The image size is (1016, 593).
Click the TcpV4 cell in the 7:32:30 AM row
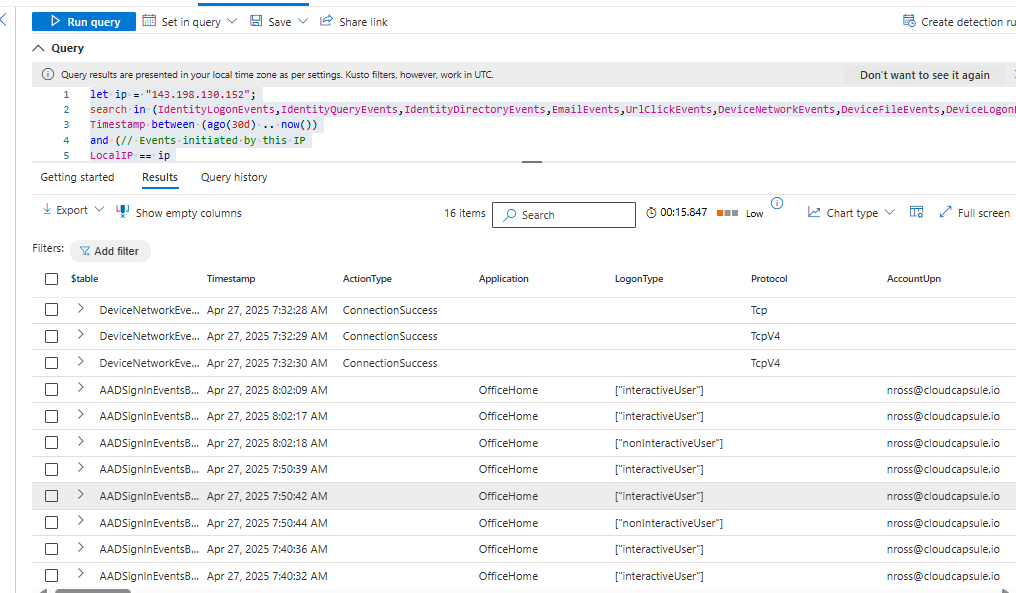coord(765,363)
